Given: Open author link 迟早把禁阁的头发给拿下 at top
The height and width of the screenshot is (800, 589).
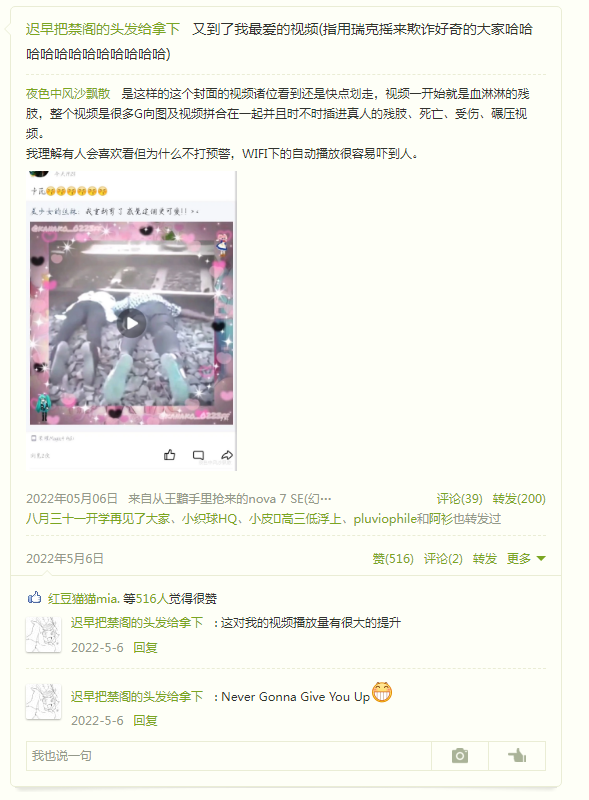Looking at the screenshot, I should pyautogui.click(x=103, y=29).
